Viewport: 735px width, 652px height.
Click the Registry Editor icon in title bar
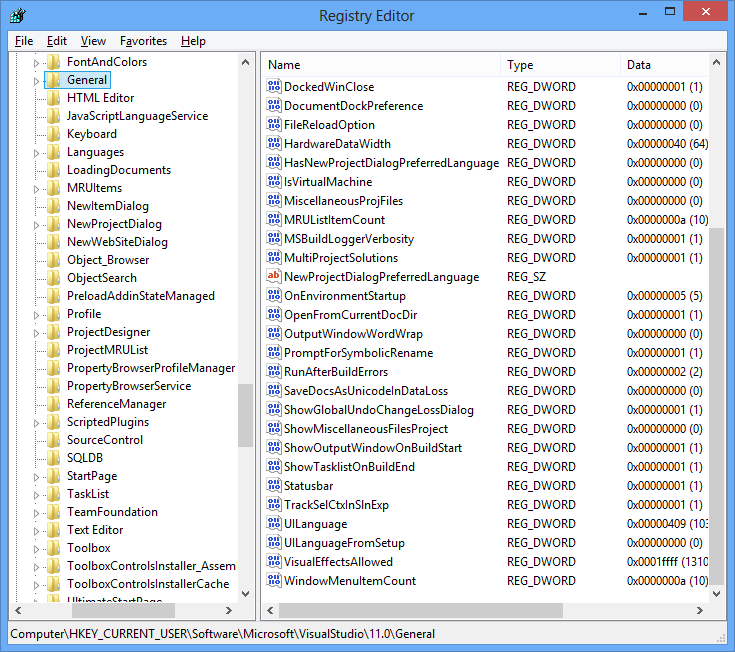tap(18, 15)
